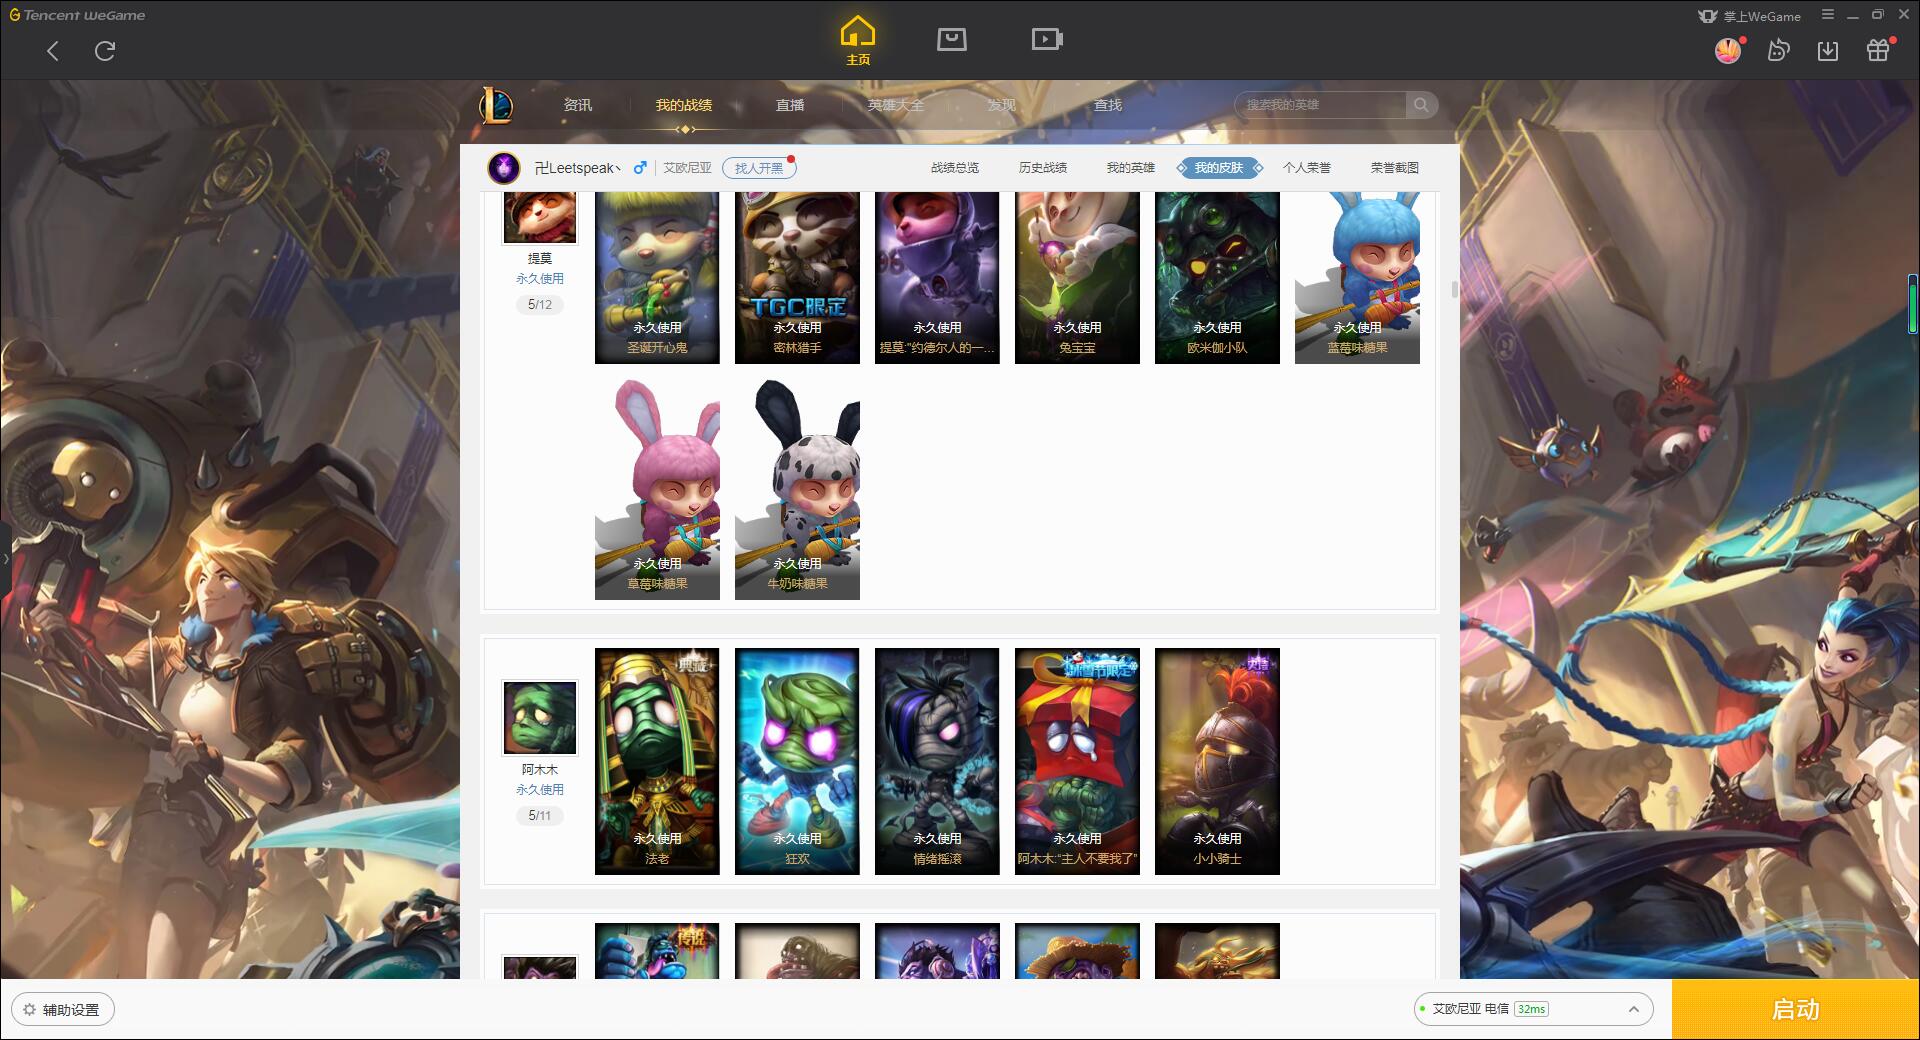Open the 阿木木:"主人不要我了" skin card
The image size is (1920, 1040).
coord(1077,761)
